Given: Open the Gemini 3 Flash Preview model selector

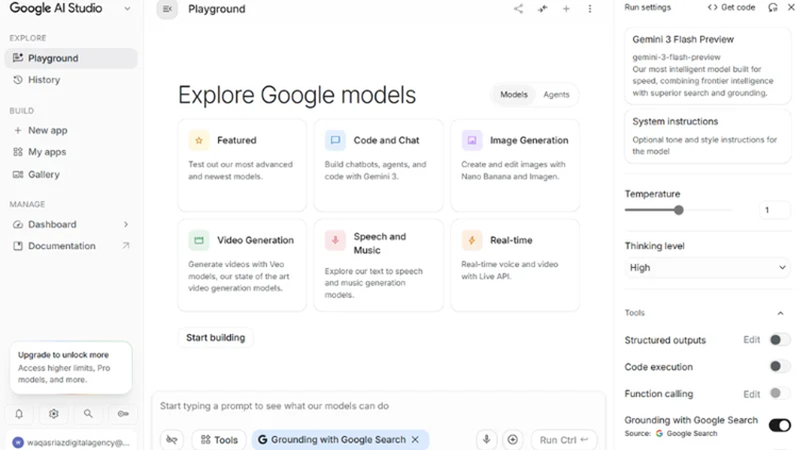Looking at the screenshot, I should click(x=707, y=66).
